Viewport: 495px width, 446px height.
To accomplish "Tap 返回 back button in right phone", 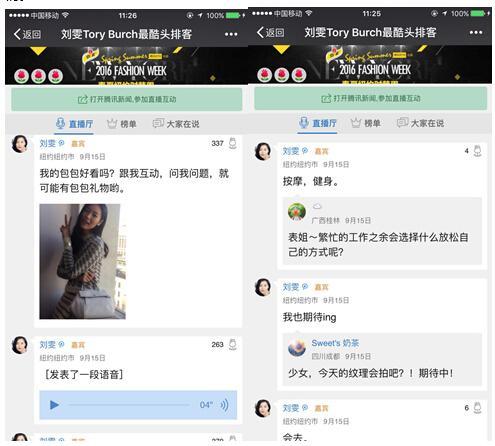I will [271, 32].
